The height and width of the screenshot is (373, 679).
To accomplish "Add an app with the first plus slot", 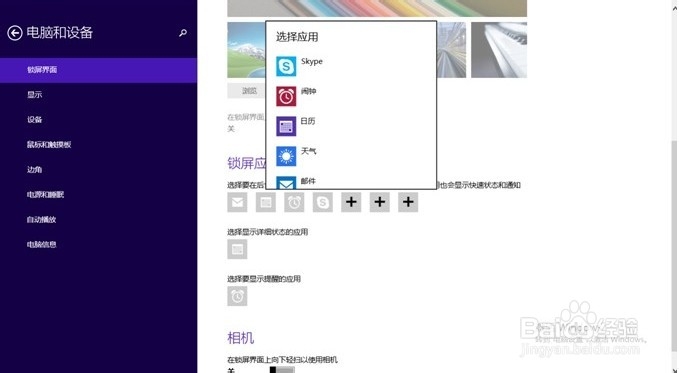I will [x=351, y=202].
